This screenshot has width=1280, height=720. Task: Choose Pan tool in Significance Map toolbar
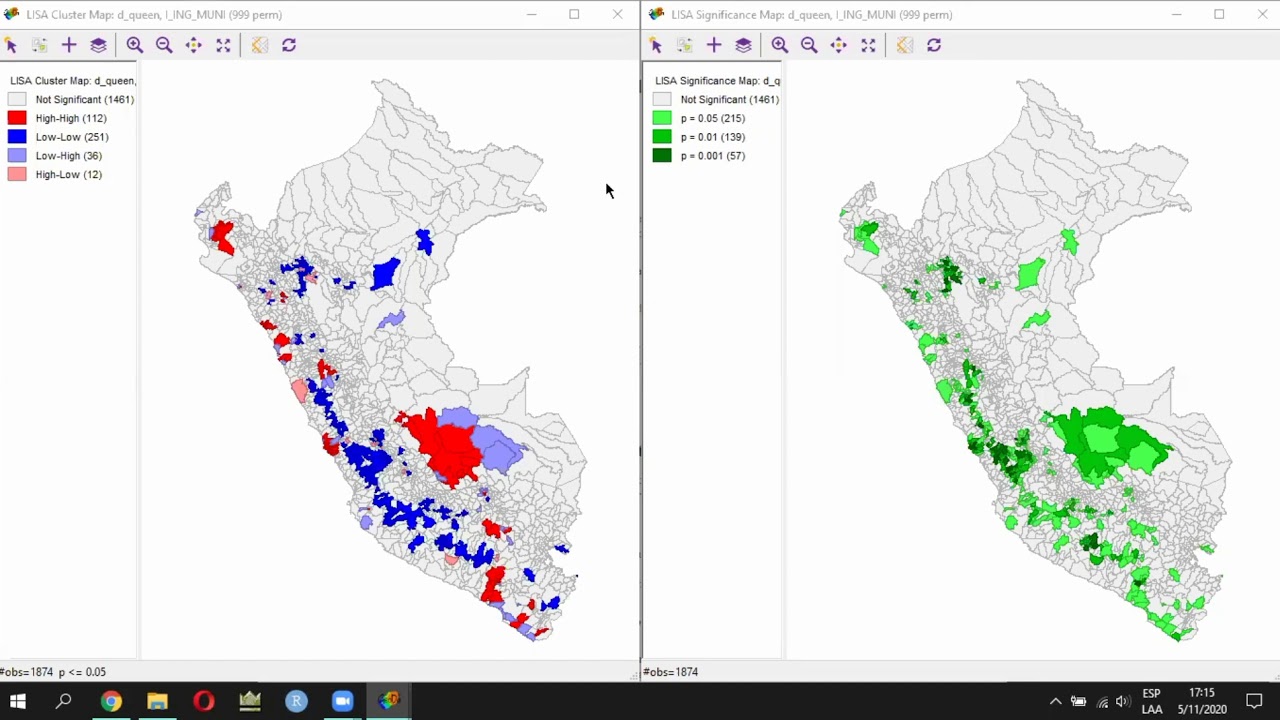click(x=838, y=45)
